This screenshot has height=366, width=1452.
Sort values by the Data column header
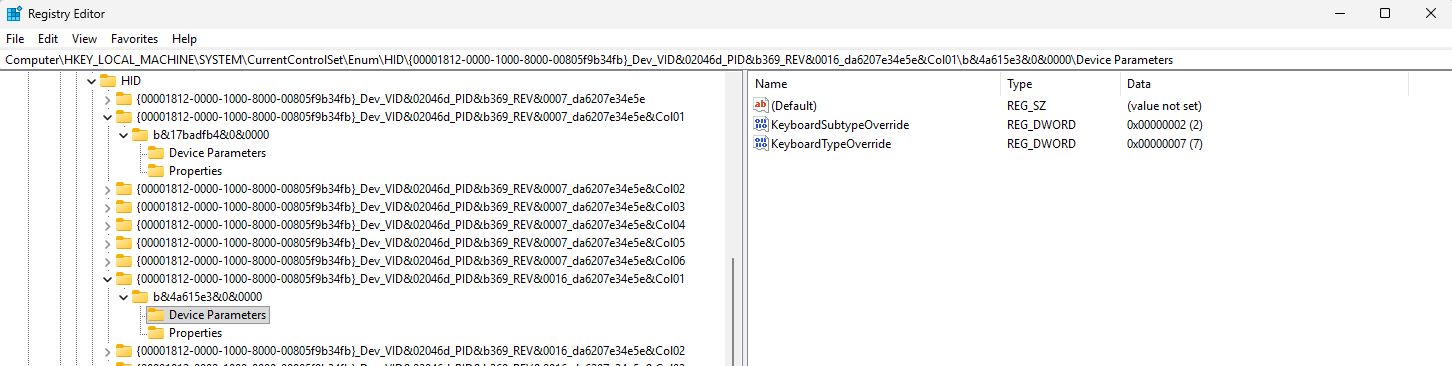(1265, 84)
